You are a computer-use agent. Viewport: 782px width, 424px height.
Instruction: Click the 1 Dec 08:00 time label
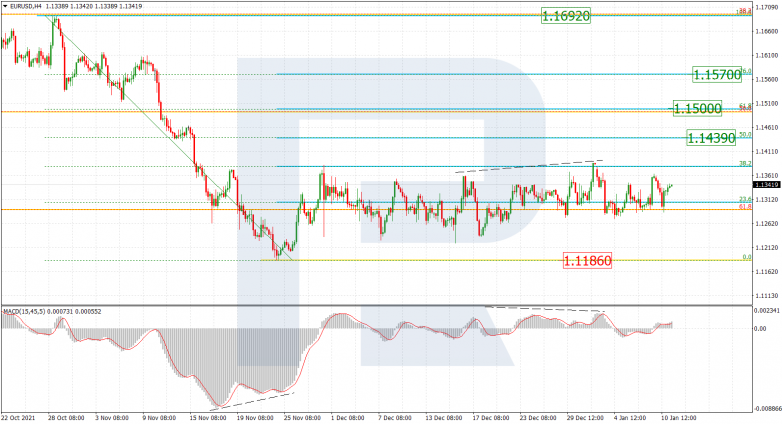(x=348, y=418)
